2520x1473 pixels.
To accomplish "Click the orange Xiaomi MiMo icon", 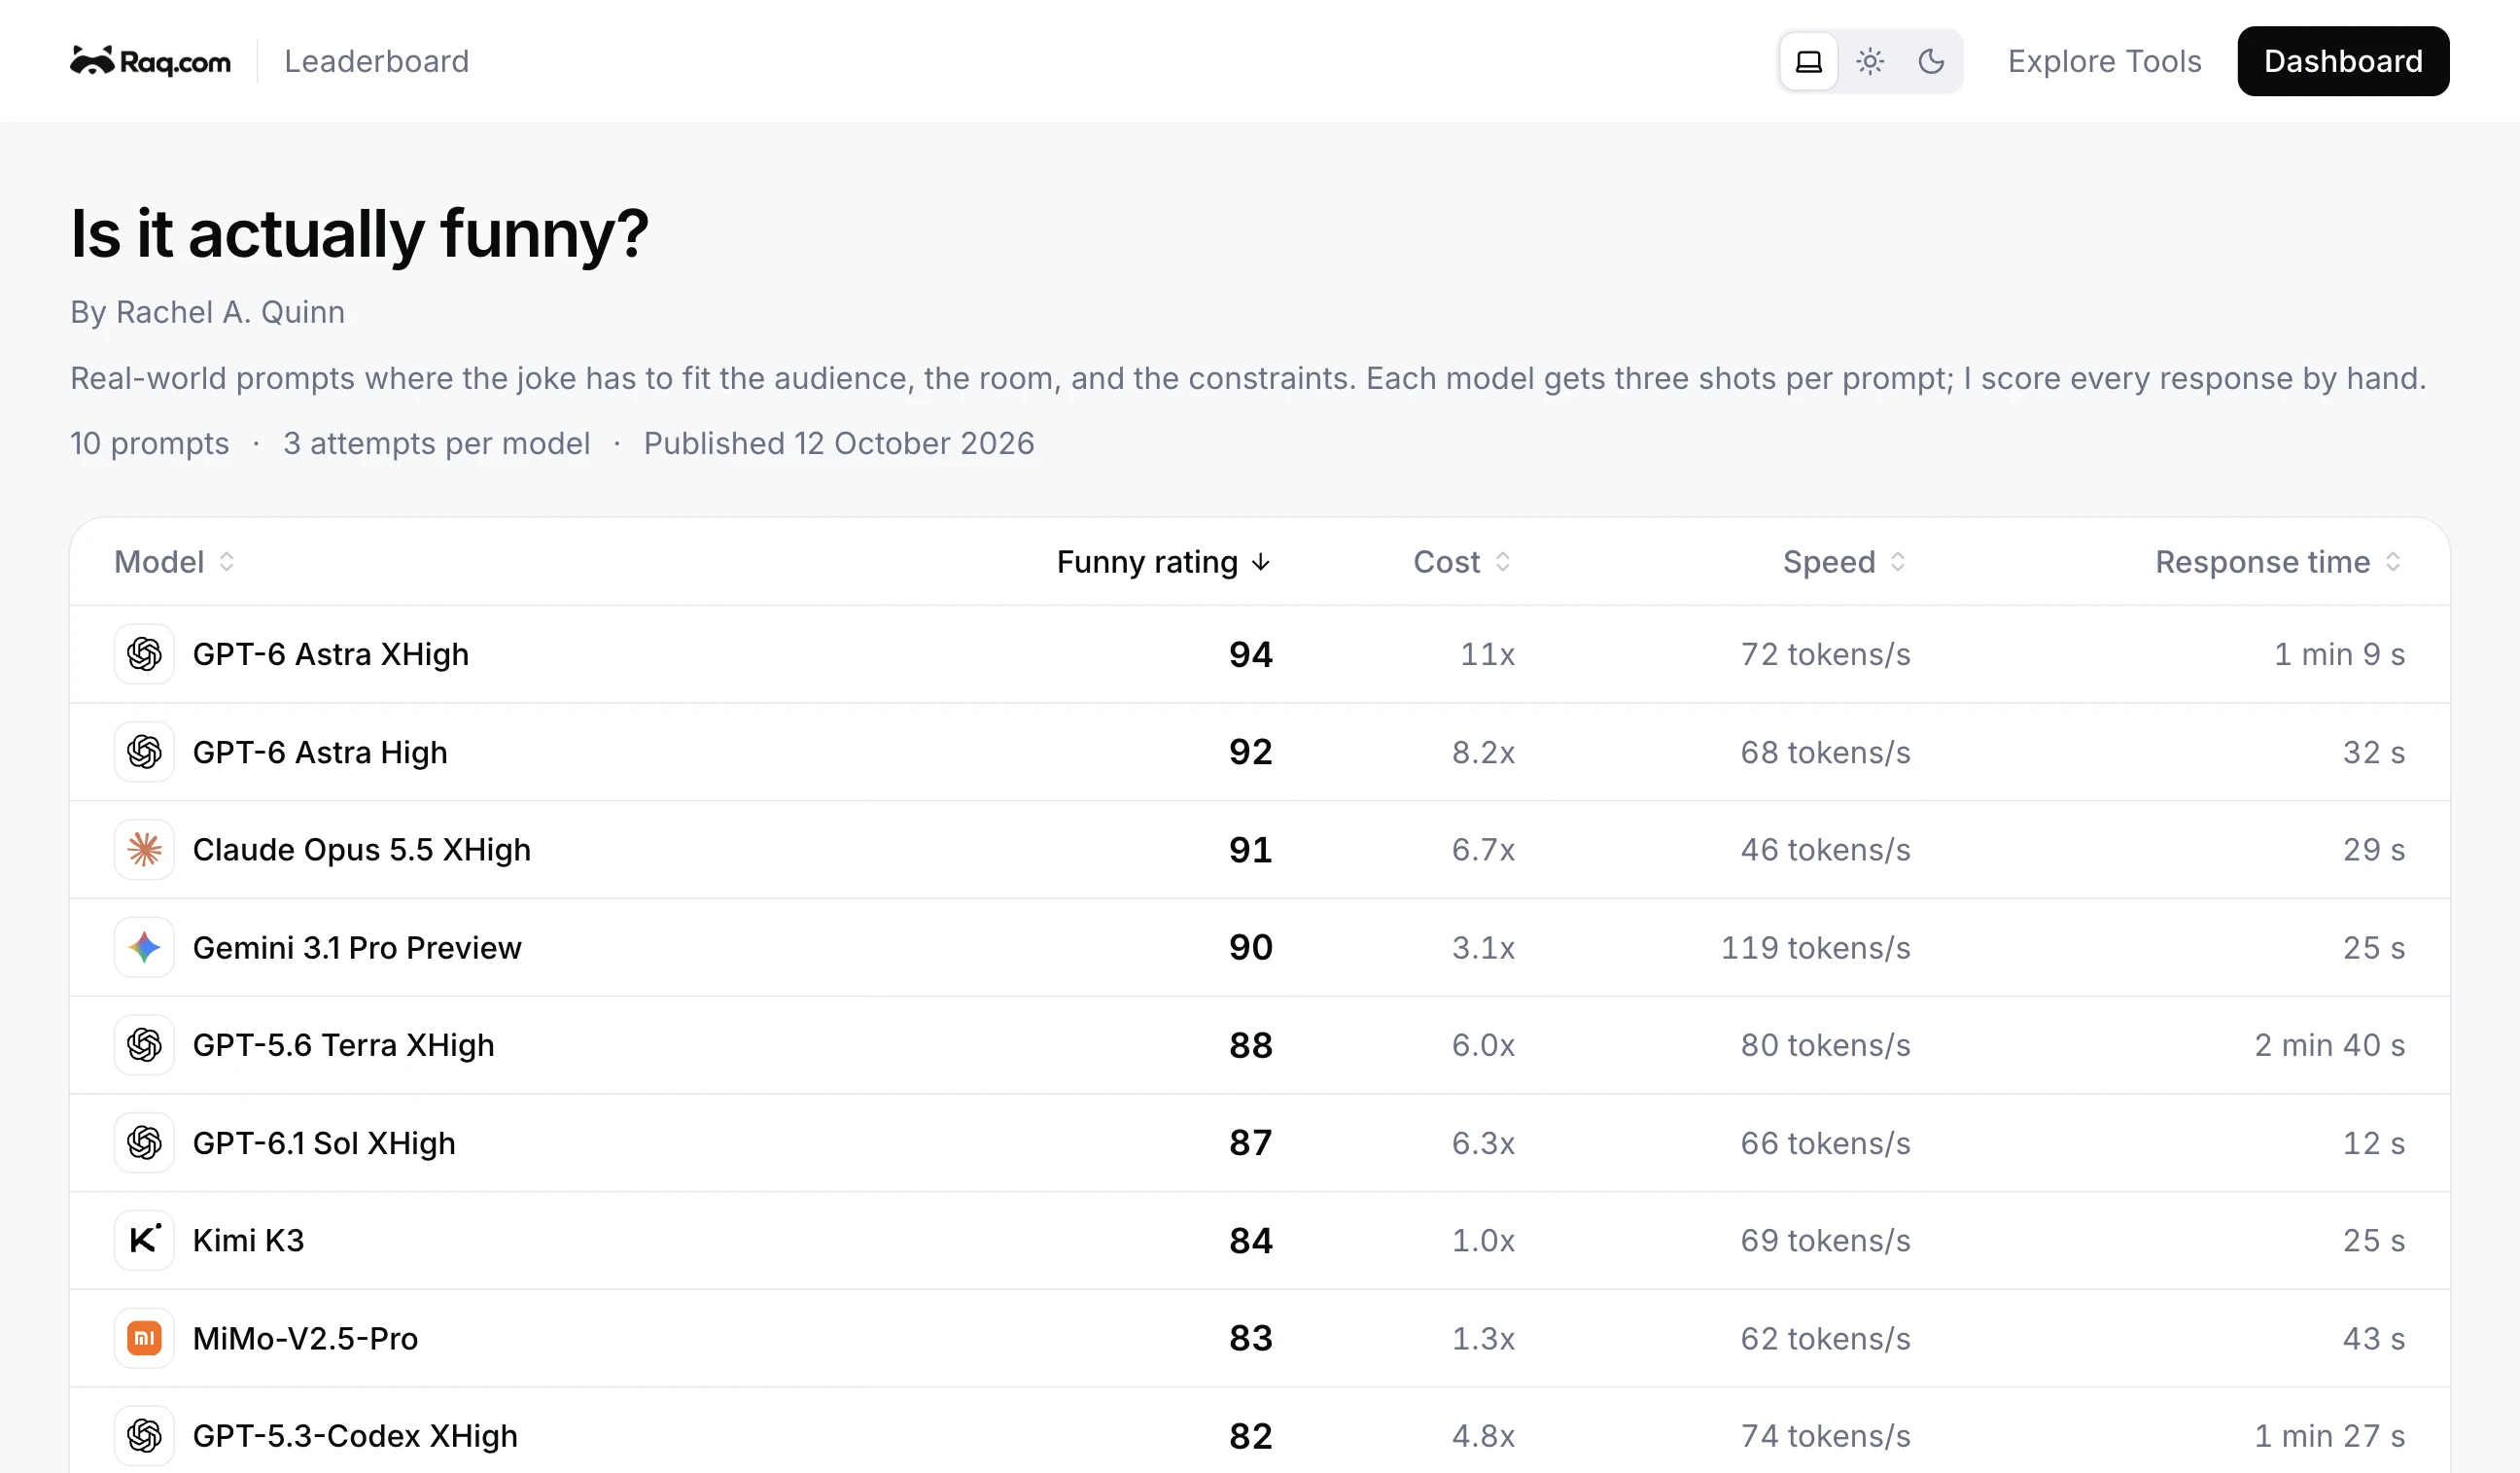I will click(x=144, y=1338).
